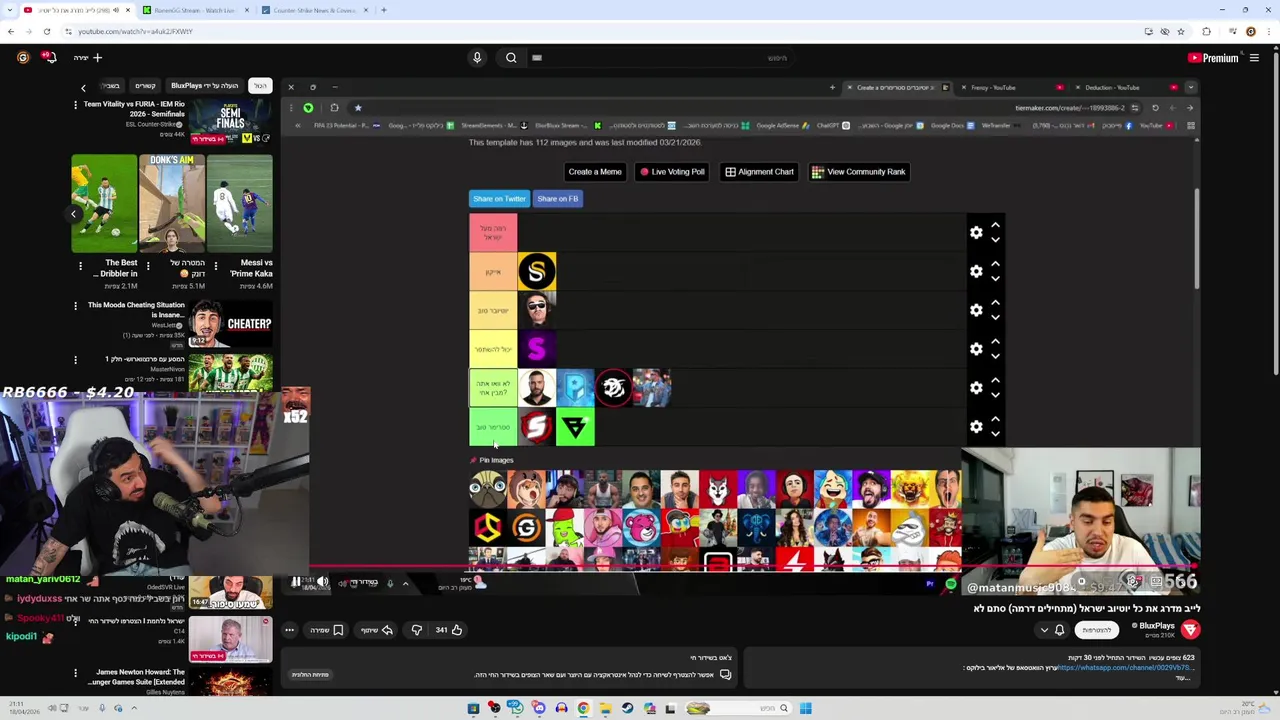Toggle the channel notification bell

coord(1060,630)
